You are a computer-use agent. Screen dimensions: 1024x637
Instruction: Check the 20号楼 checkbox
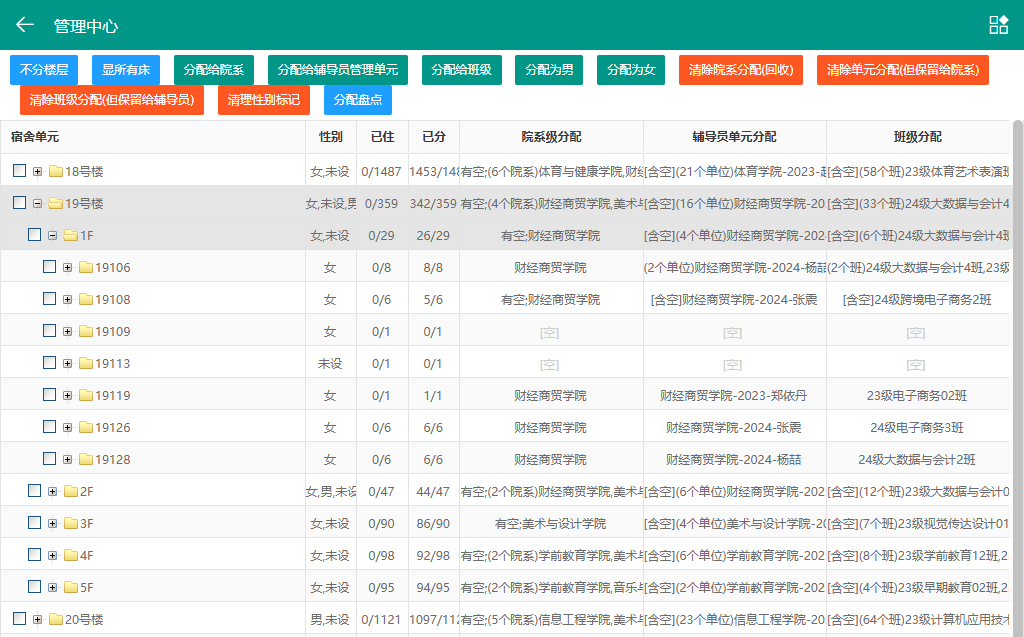tap(20, 619)
